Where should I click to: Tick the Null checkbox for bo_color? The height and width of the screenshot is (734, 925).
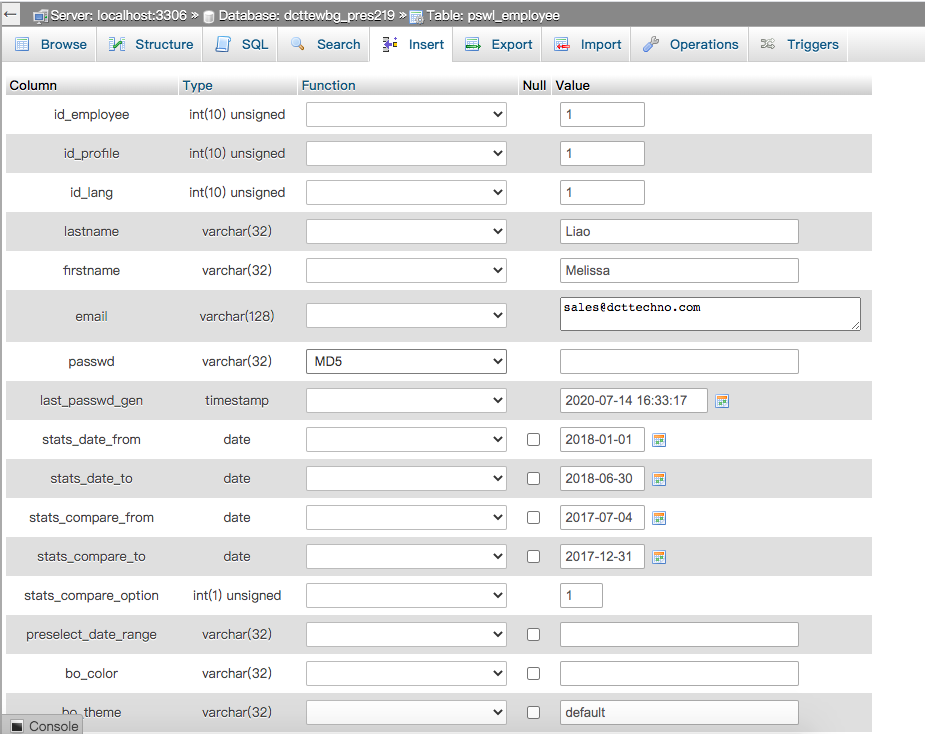click(533, 673)
